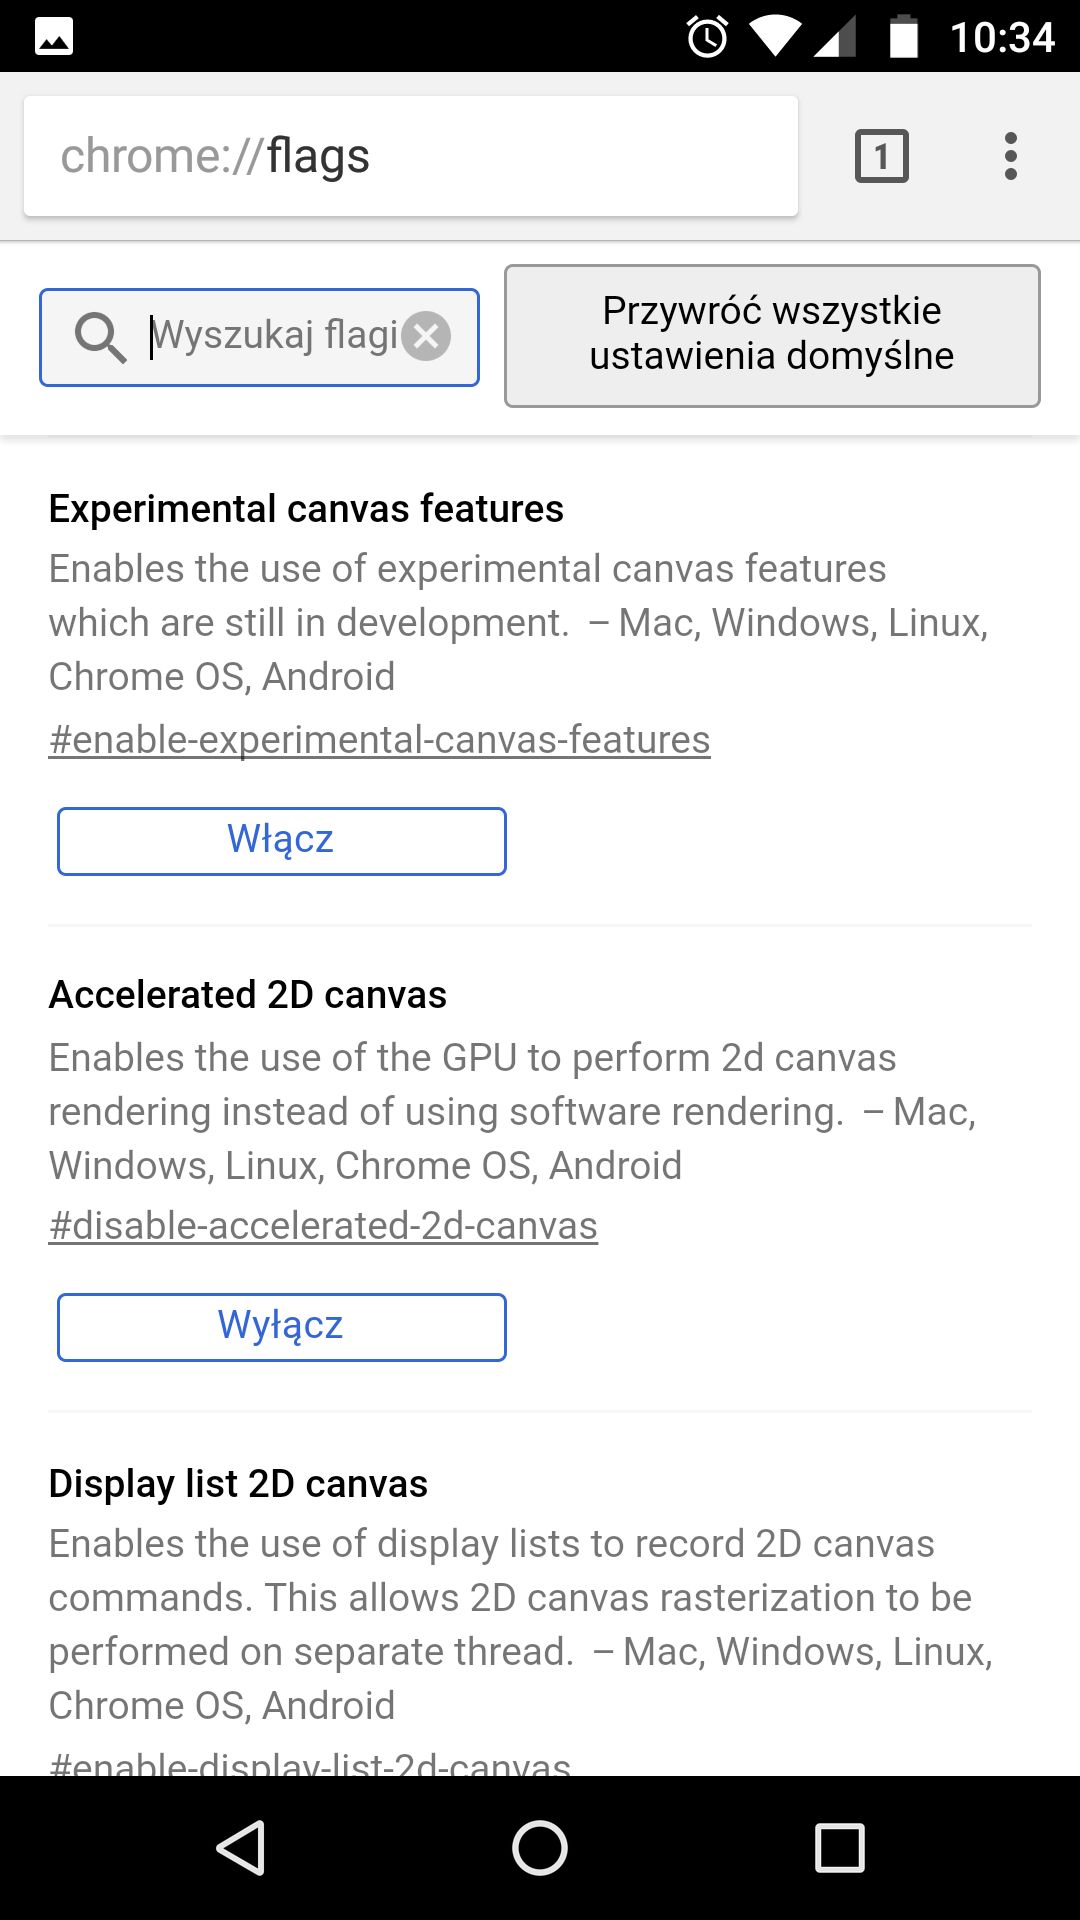The image size is (1080, 1920).
Task: Disable Accelerated 2D canvas with Wyłącz
Action: (282, 1327)
